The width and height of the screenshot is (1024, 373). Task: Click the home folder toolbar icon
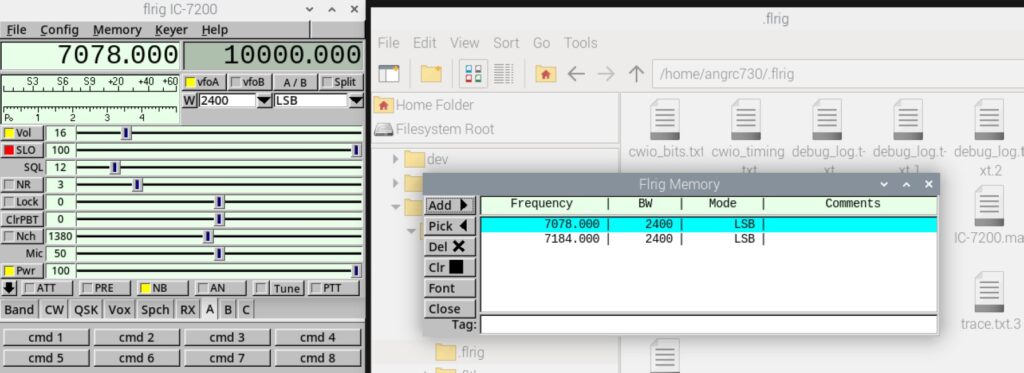pos(545,74)
